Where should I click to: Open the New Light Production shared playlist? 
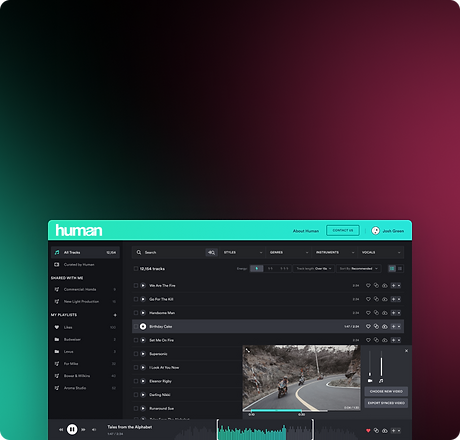coord(85,301)
